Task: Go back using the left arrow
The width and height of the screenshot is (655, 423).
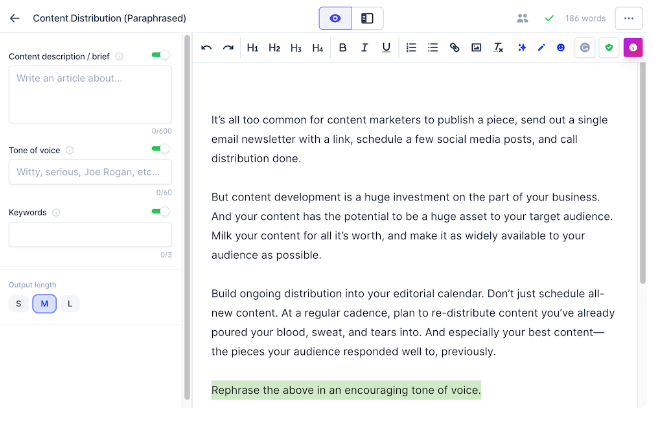Action: (14, 18)
